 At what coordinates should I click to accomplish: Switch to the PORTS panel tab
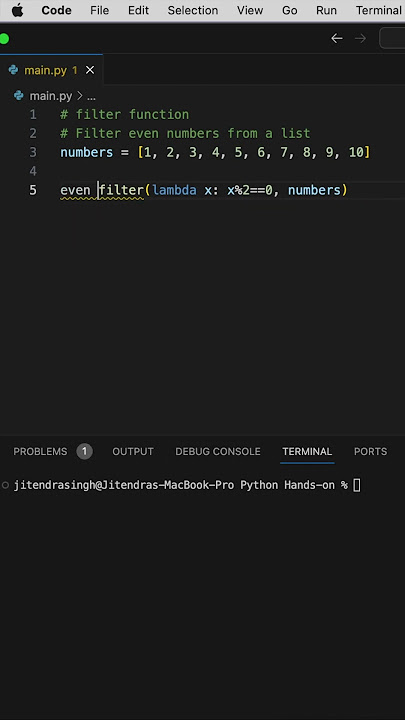click(370, 451)
